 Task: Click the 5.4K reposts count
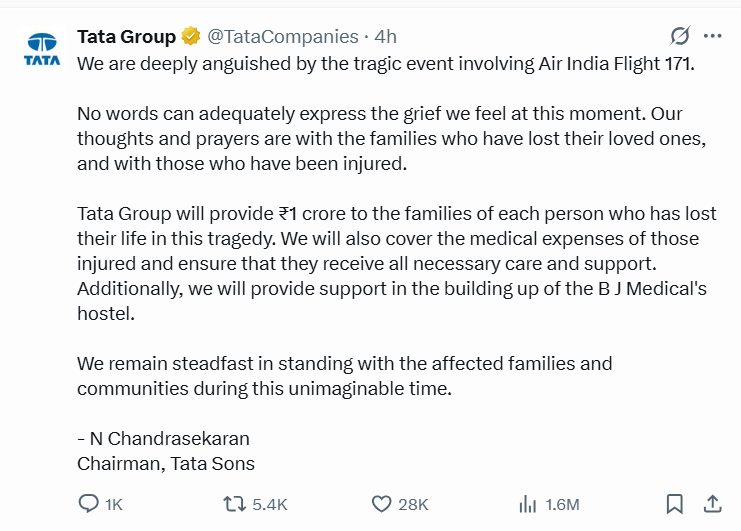[x=270, y=505]
